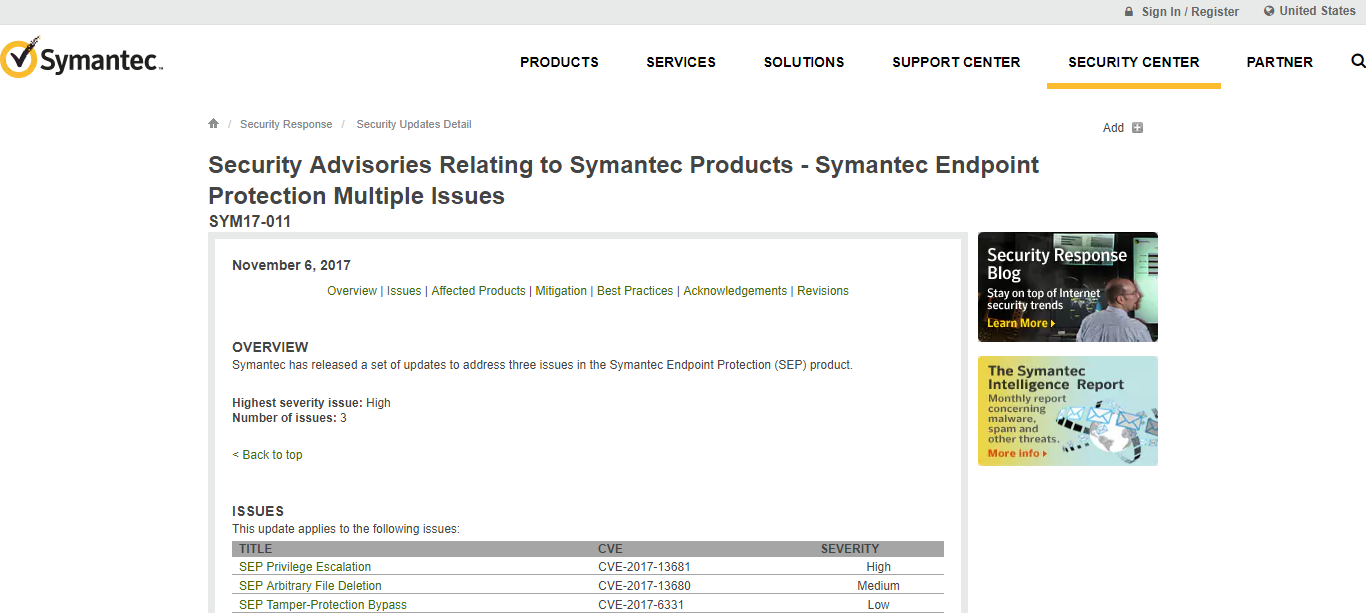Open the search magnifier icon
Viewport: 1366px width, 613px height.
pyautogui.click(x=1357, y=61)
